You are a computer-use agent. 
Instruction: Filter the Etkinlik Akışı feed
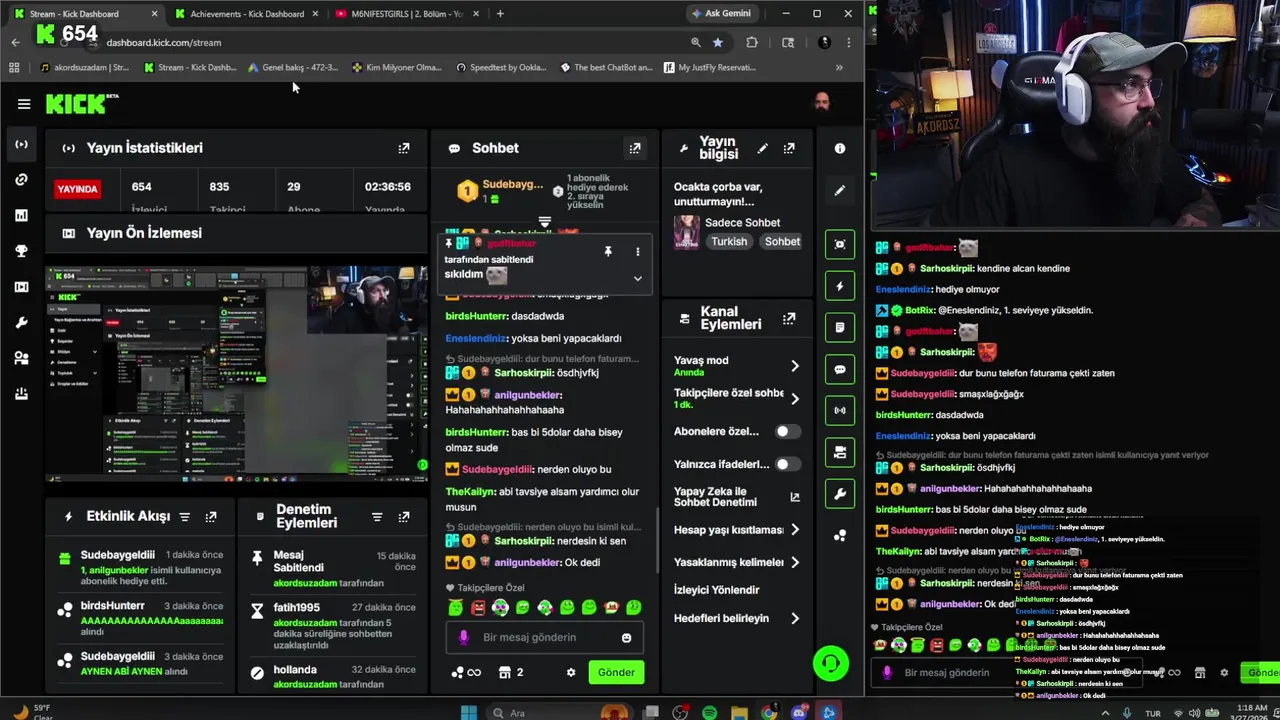(184, 517)
